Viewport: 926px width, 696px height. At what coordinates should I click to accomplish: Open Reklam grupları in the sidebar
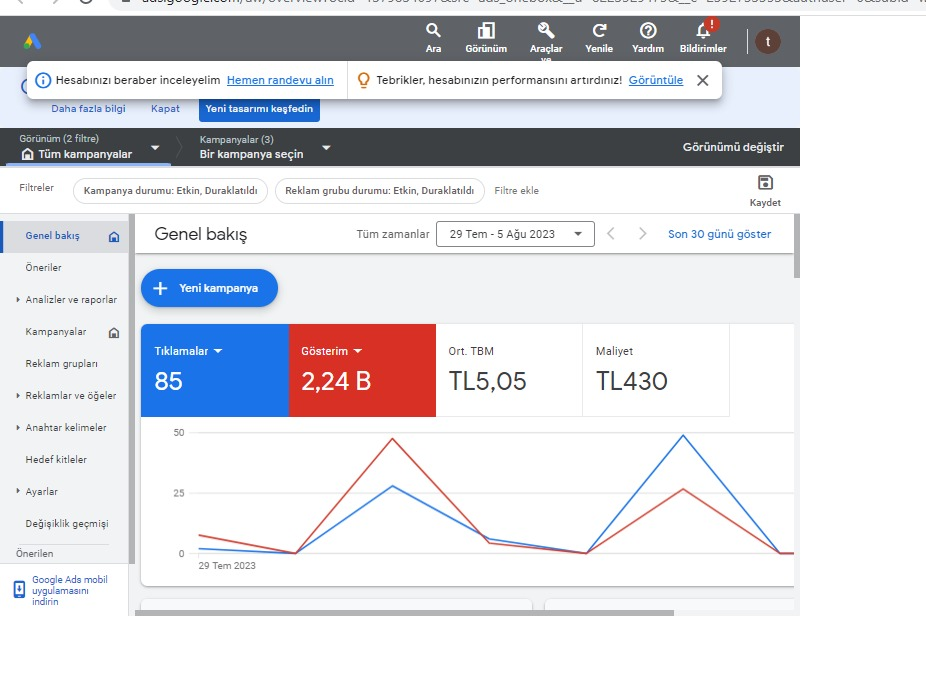[61, 364]
